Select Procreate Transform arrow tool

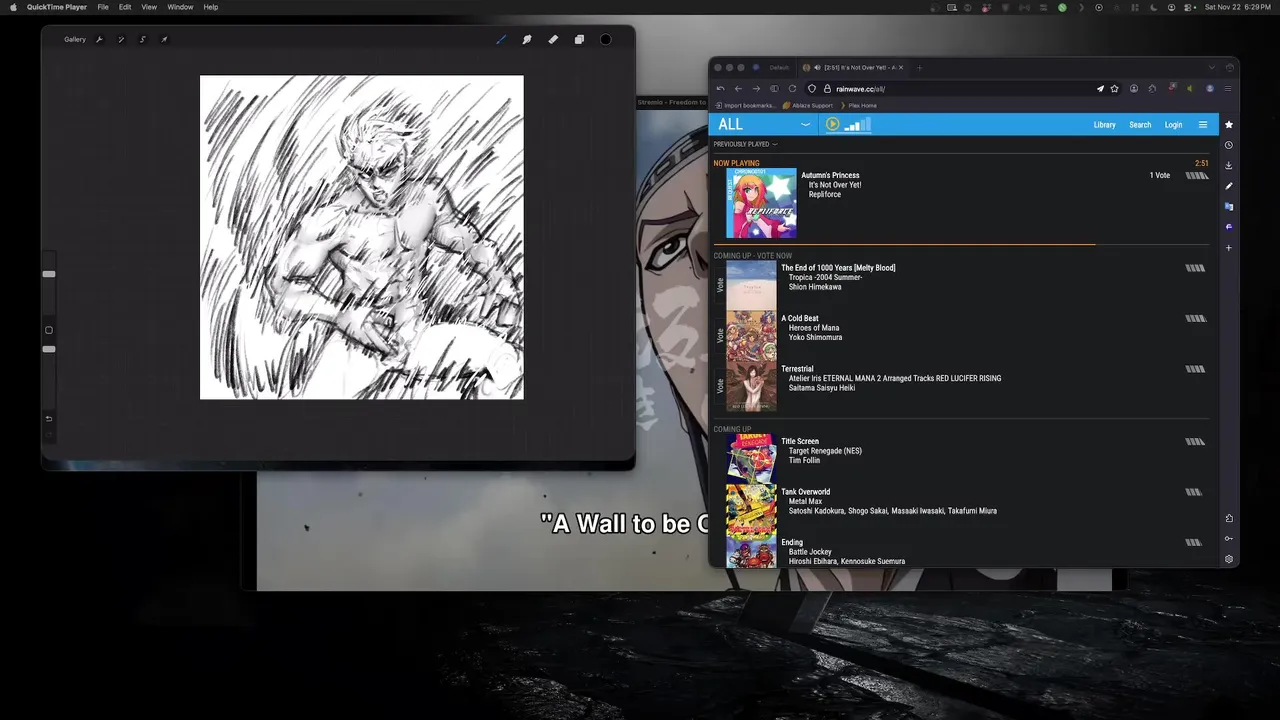pos(164,40)
